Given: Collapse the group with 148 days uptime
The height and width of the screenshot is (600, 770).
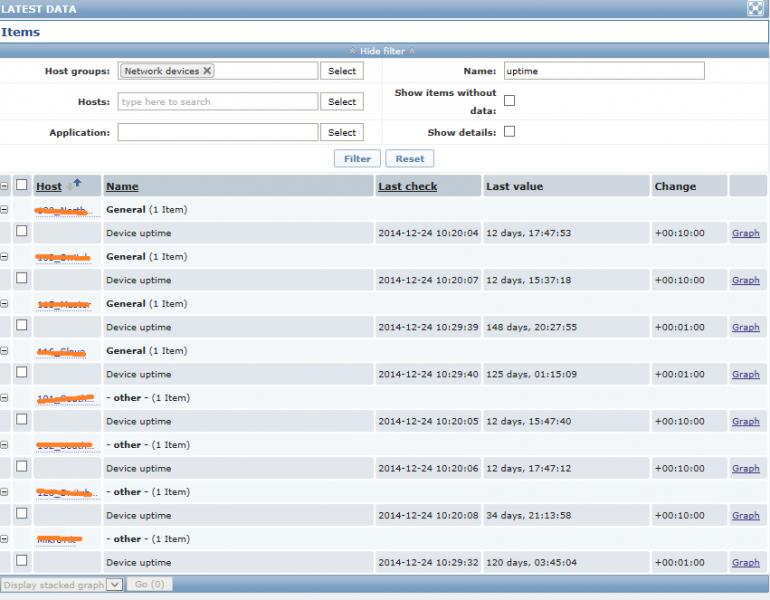Looking at the screenshot, I should [5, 304].
